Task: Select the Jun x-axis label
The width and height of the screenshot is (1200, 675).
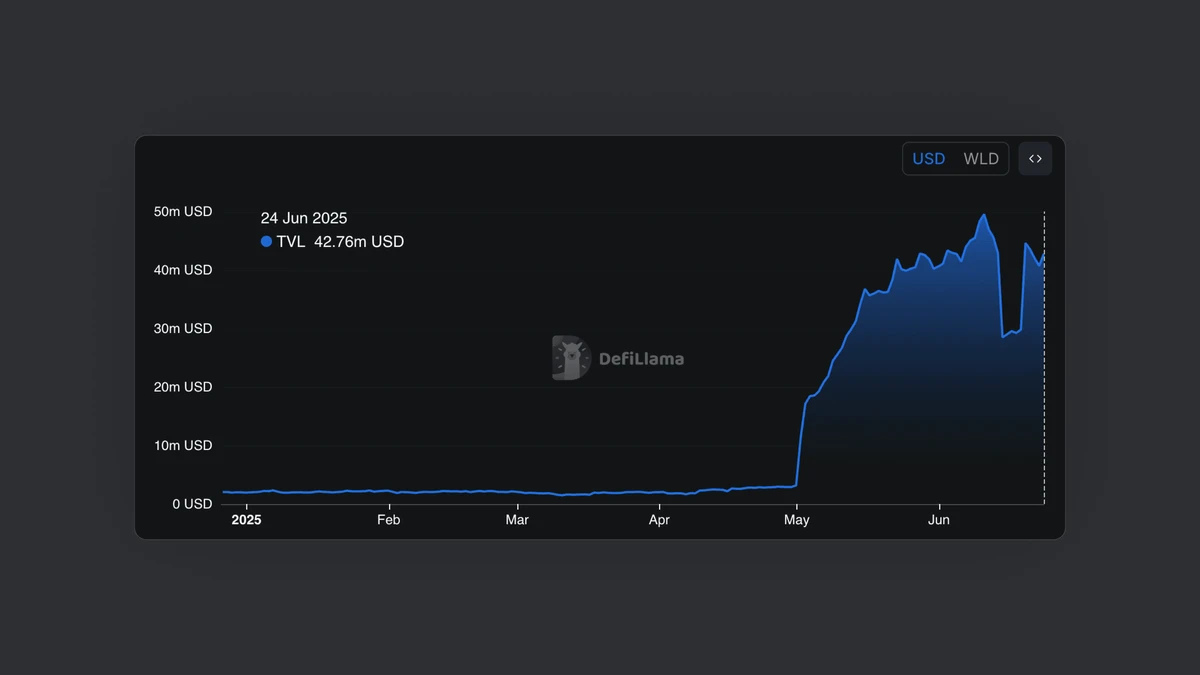Action: [939, 520]
